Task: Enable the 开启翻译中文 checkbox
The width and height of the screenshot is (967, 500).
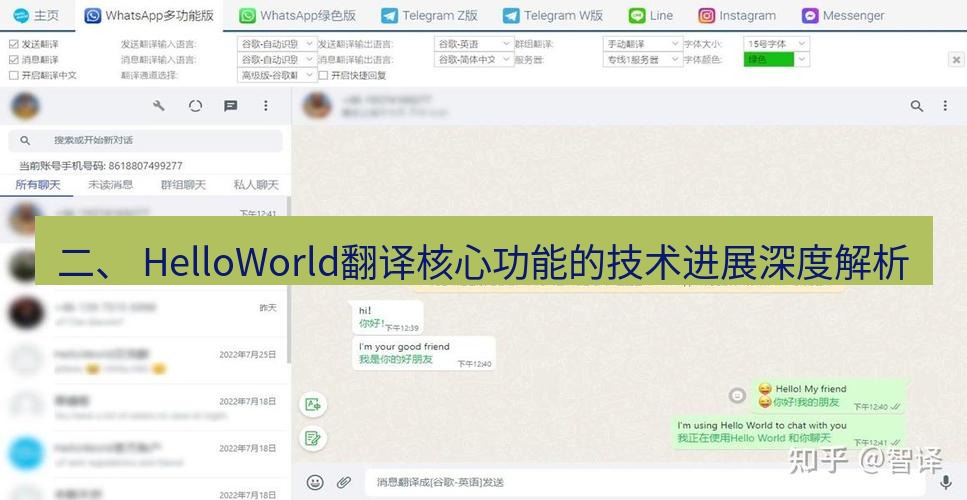Action: [14, 75]
